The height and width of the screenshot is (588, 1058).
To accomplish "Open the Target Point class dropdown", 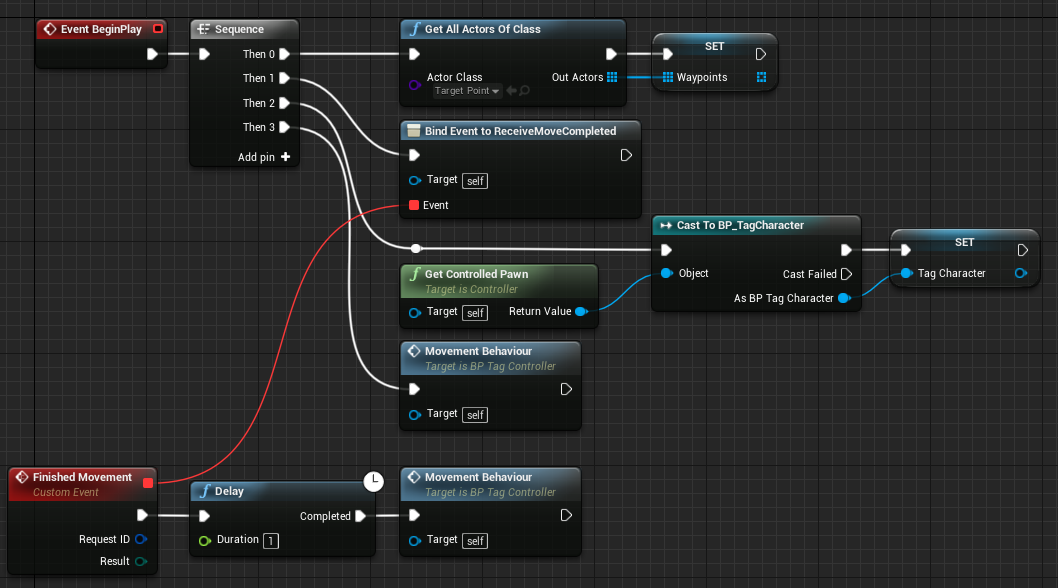I will pyautogui.click(x=466, y=90).
